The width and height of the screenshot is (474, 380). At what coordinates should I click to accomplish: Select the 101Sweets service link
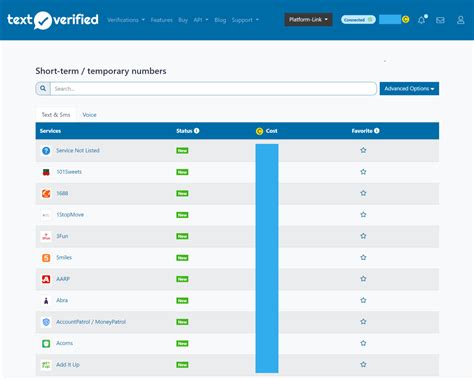[x=69, y=172]
